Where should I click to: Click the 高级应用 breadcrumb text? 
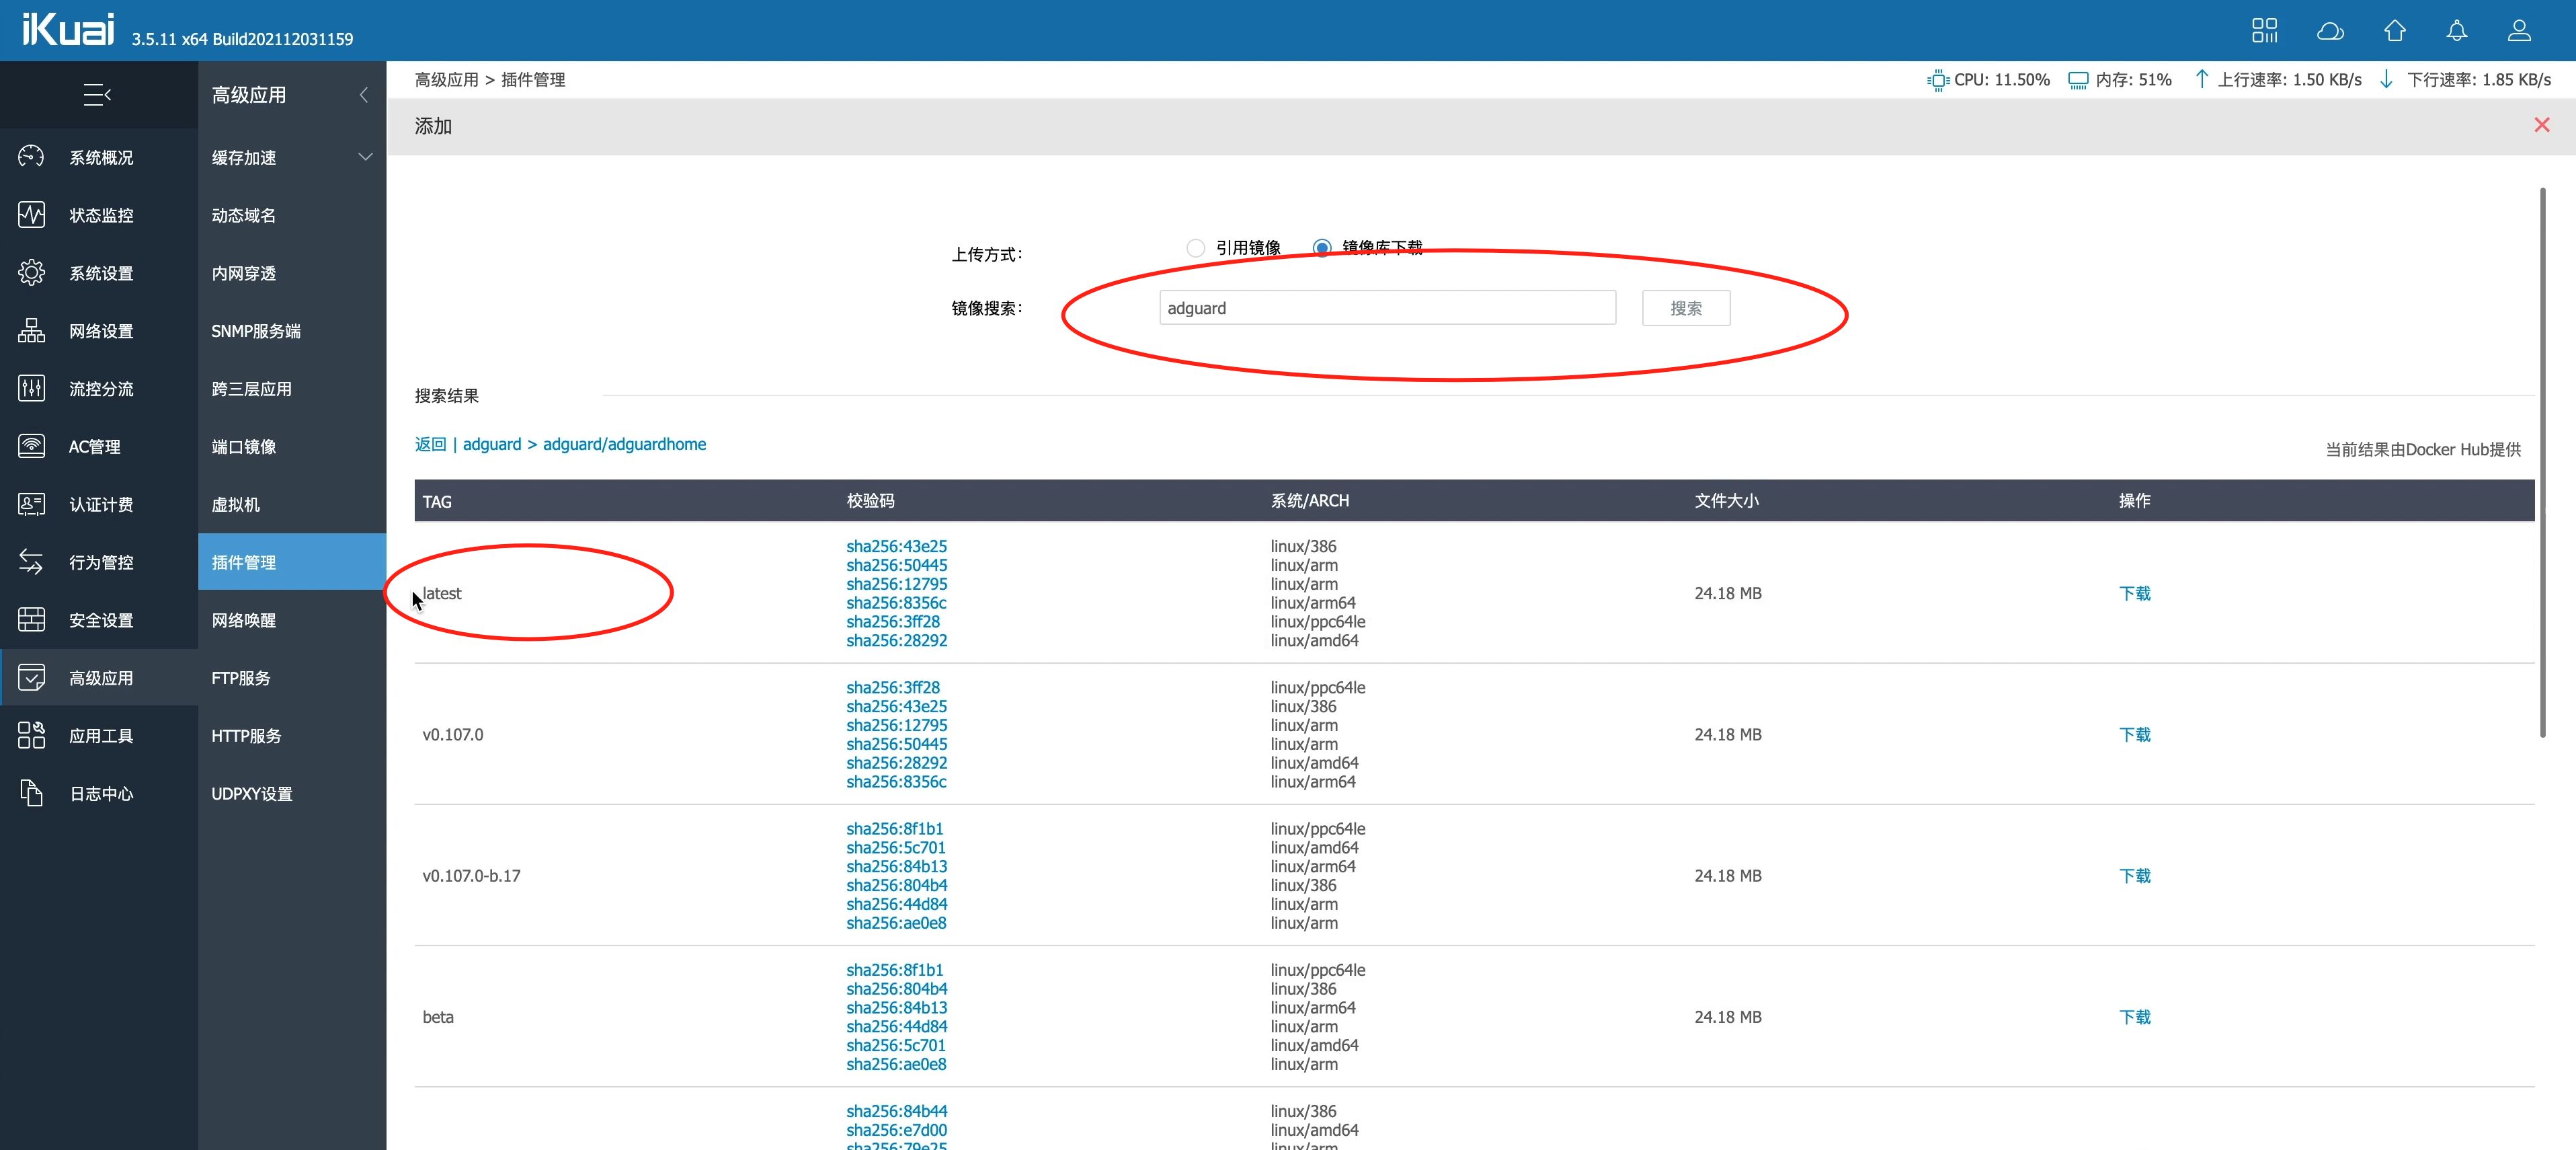[x=446, y=80]
